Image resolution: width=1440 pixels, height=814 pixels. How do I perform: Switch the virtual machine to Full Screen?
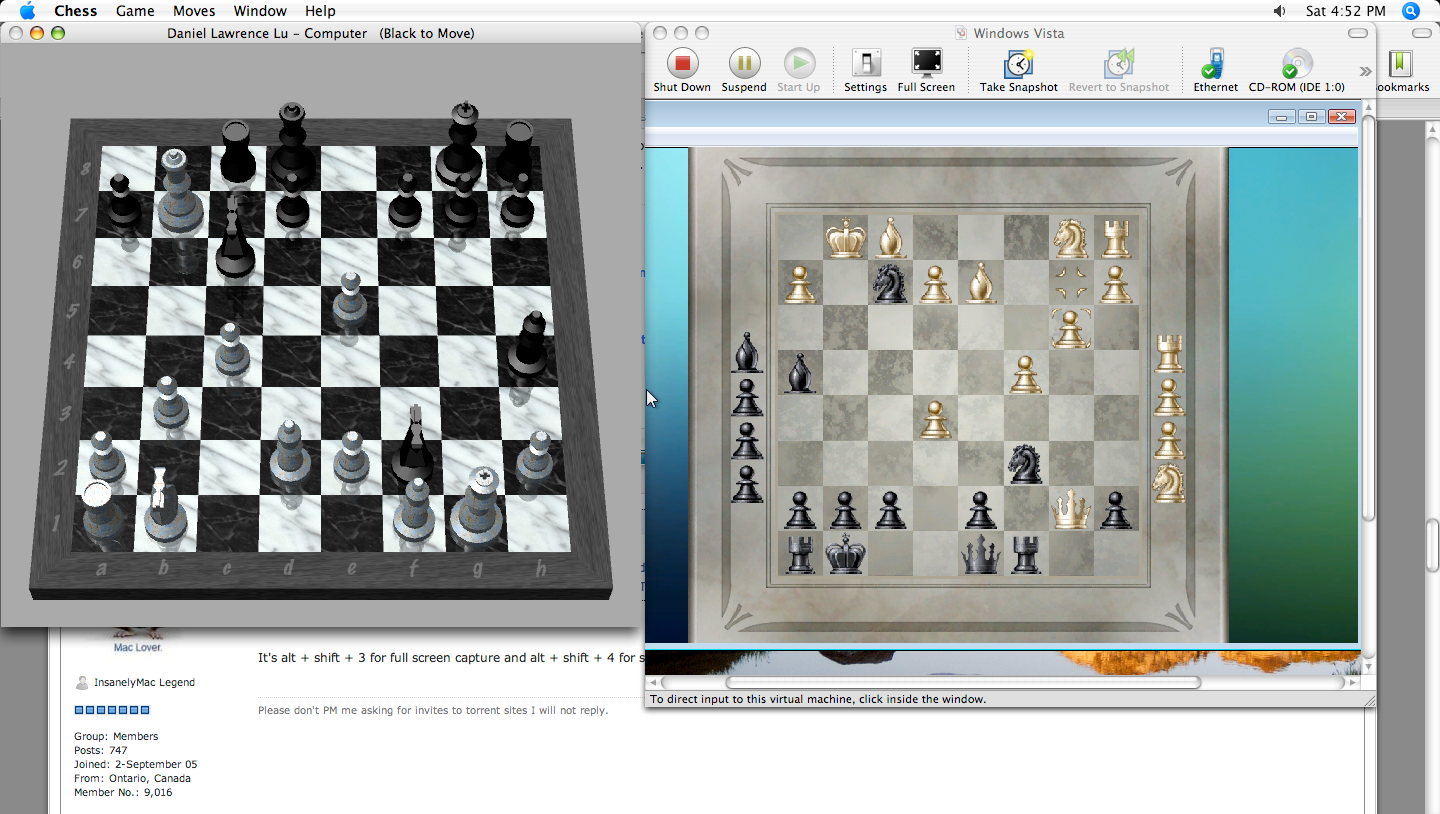926,71
